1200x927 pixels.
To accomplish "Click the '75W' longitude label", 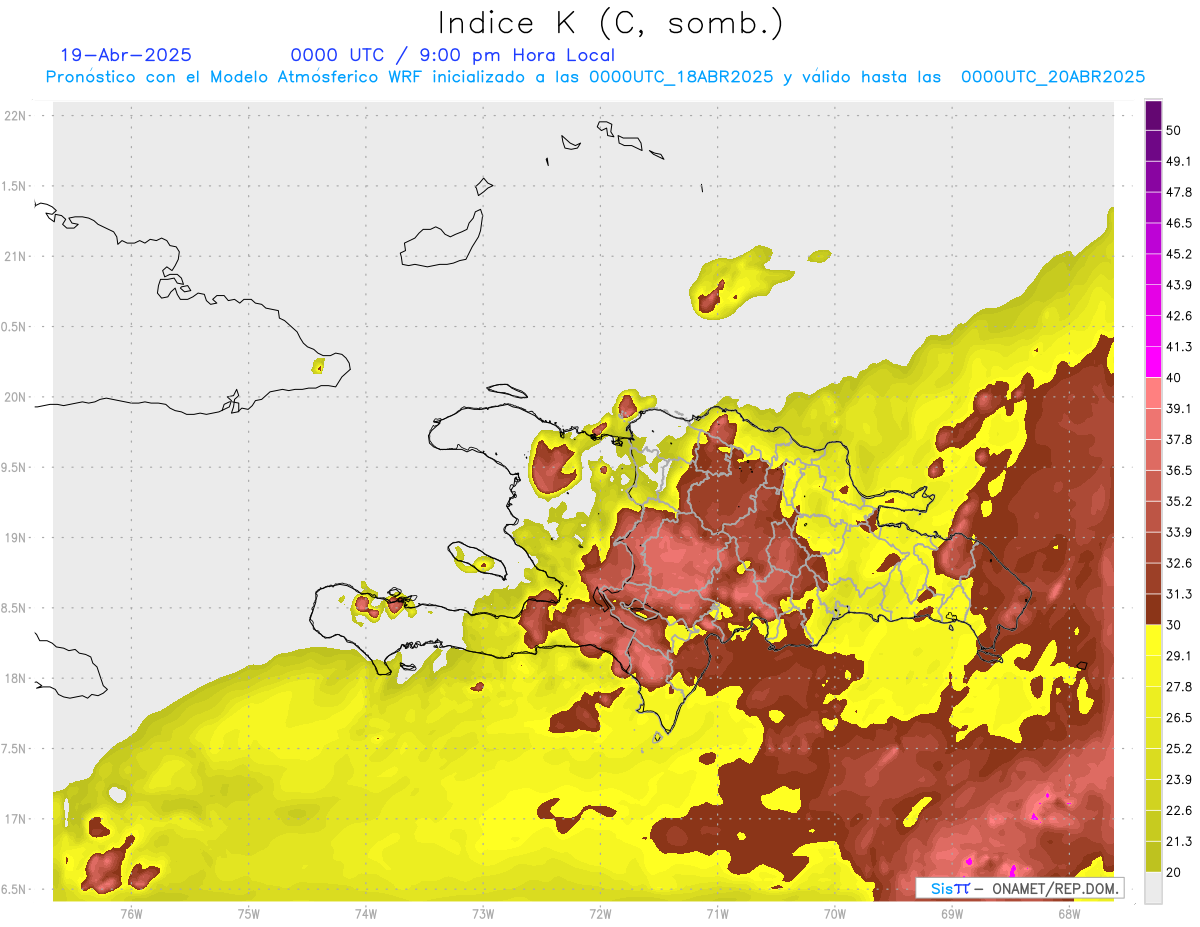I will (x=249, y=913).
